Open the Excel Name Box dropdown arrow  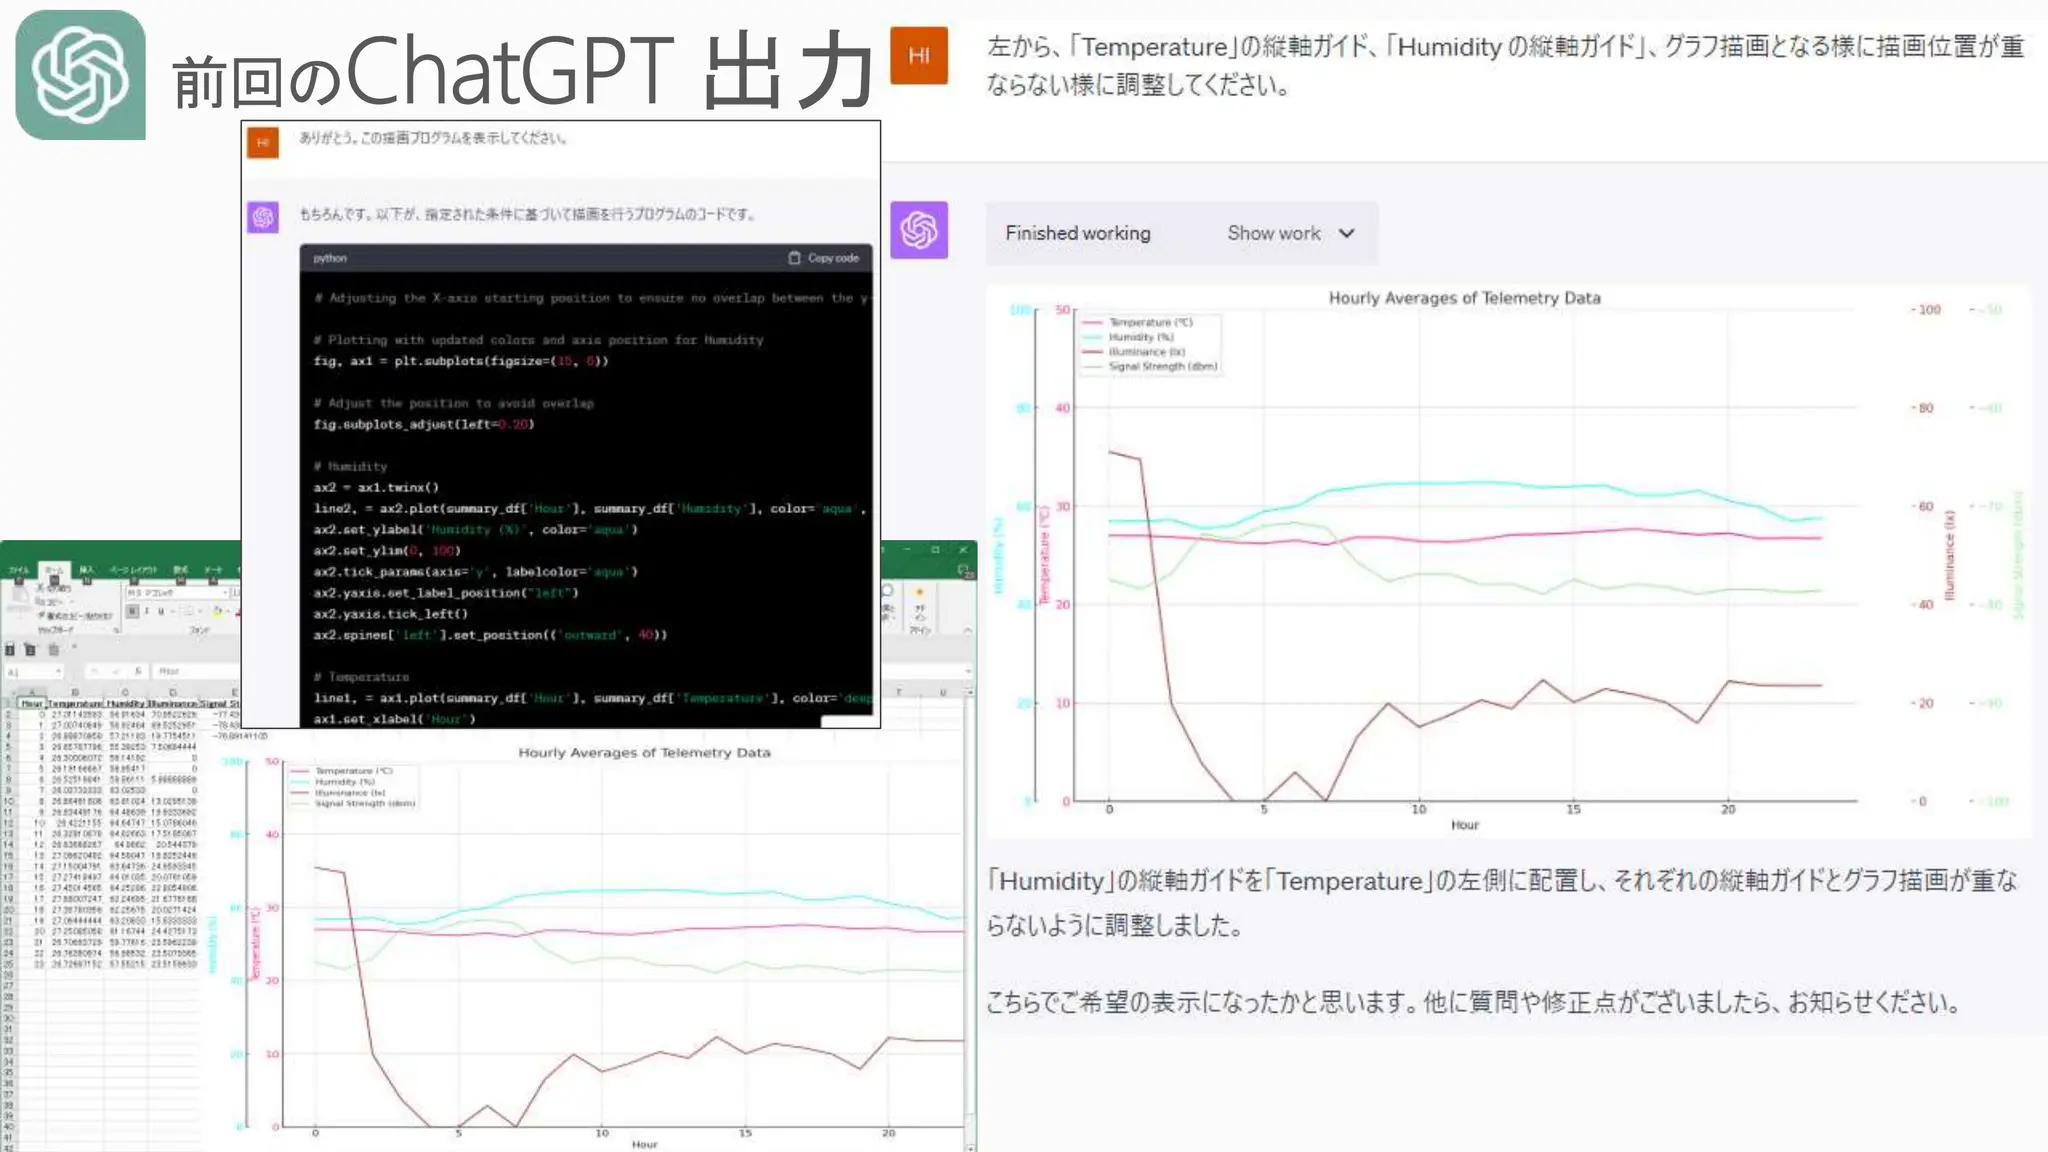pyautogui.click(x=58, y=671)
